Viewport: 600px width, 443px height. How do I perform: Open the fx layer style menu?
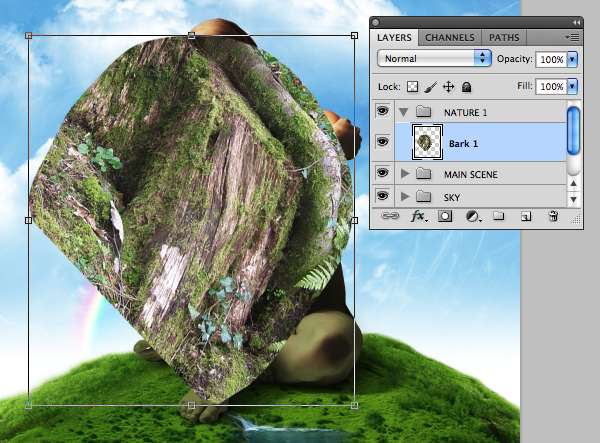click(419, 216)
